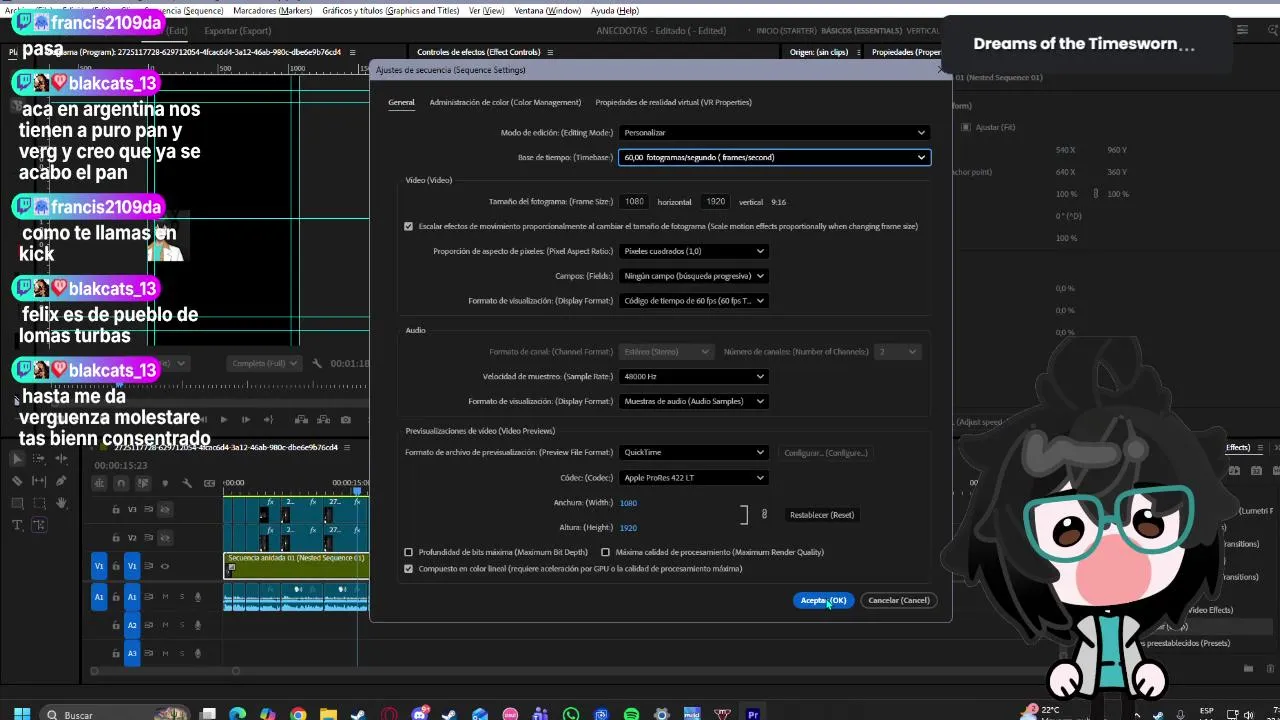
Task: Open Graphics and Titles menu
Action: [391, 10]
